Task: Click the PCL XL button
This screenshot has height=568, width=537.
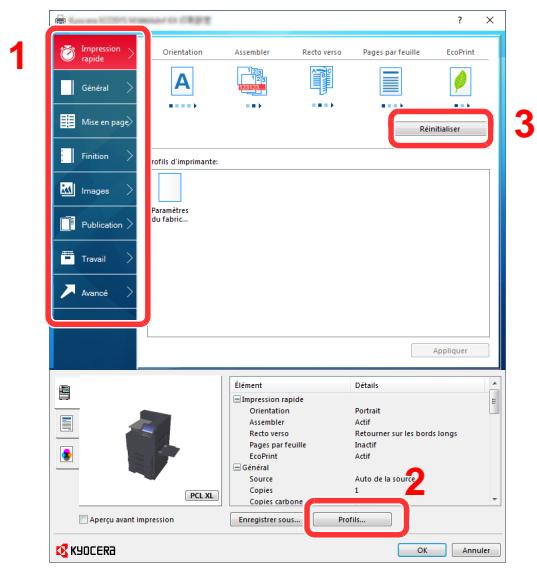Action: [x=202, y=495]
